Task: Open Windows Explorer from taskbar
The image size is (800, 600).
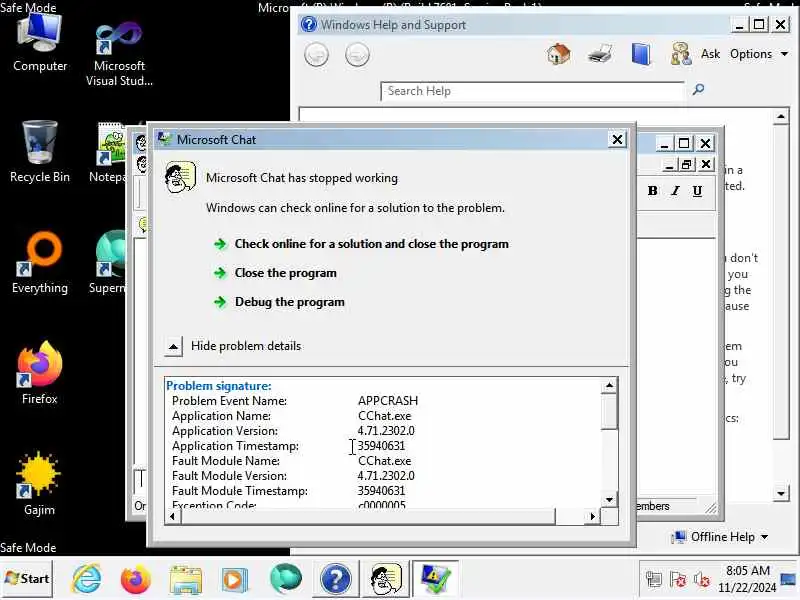Action: (x=186, y=580)
